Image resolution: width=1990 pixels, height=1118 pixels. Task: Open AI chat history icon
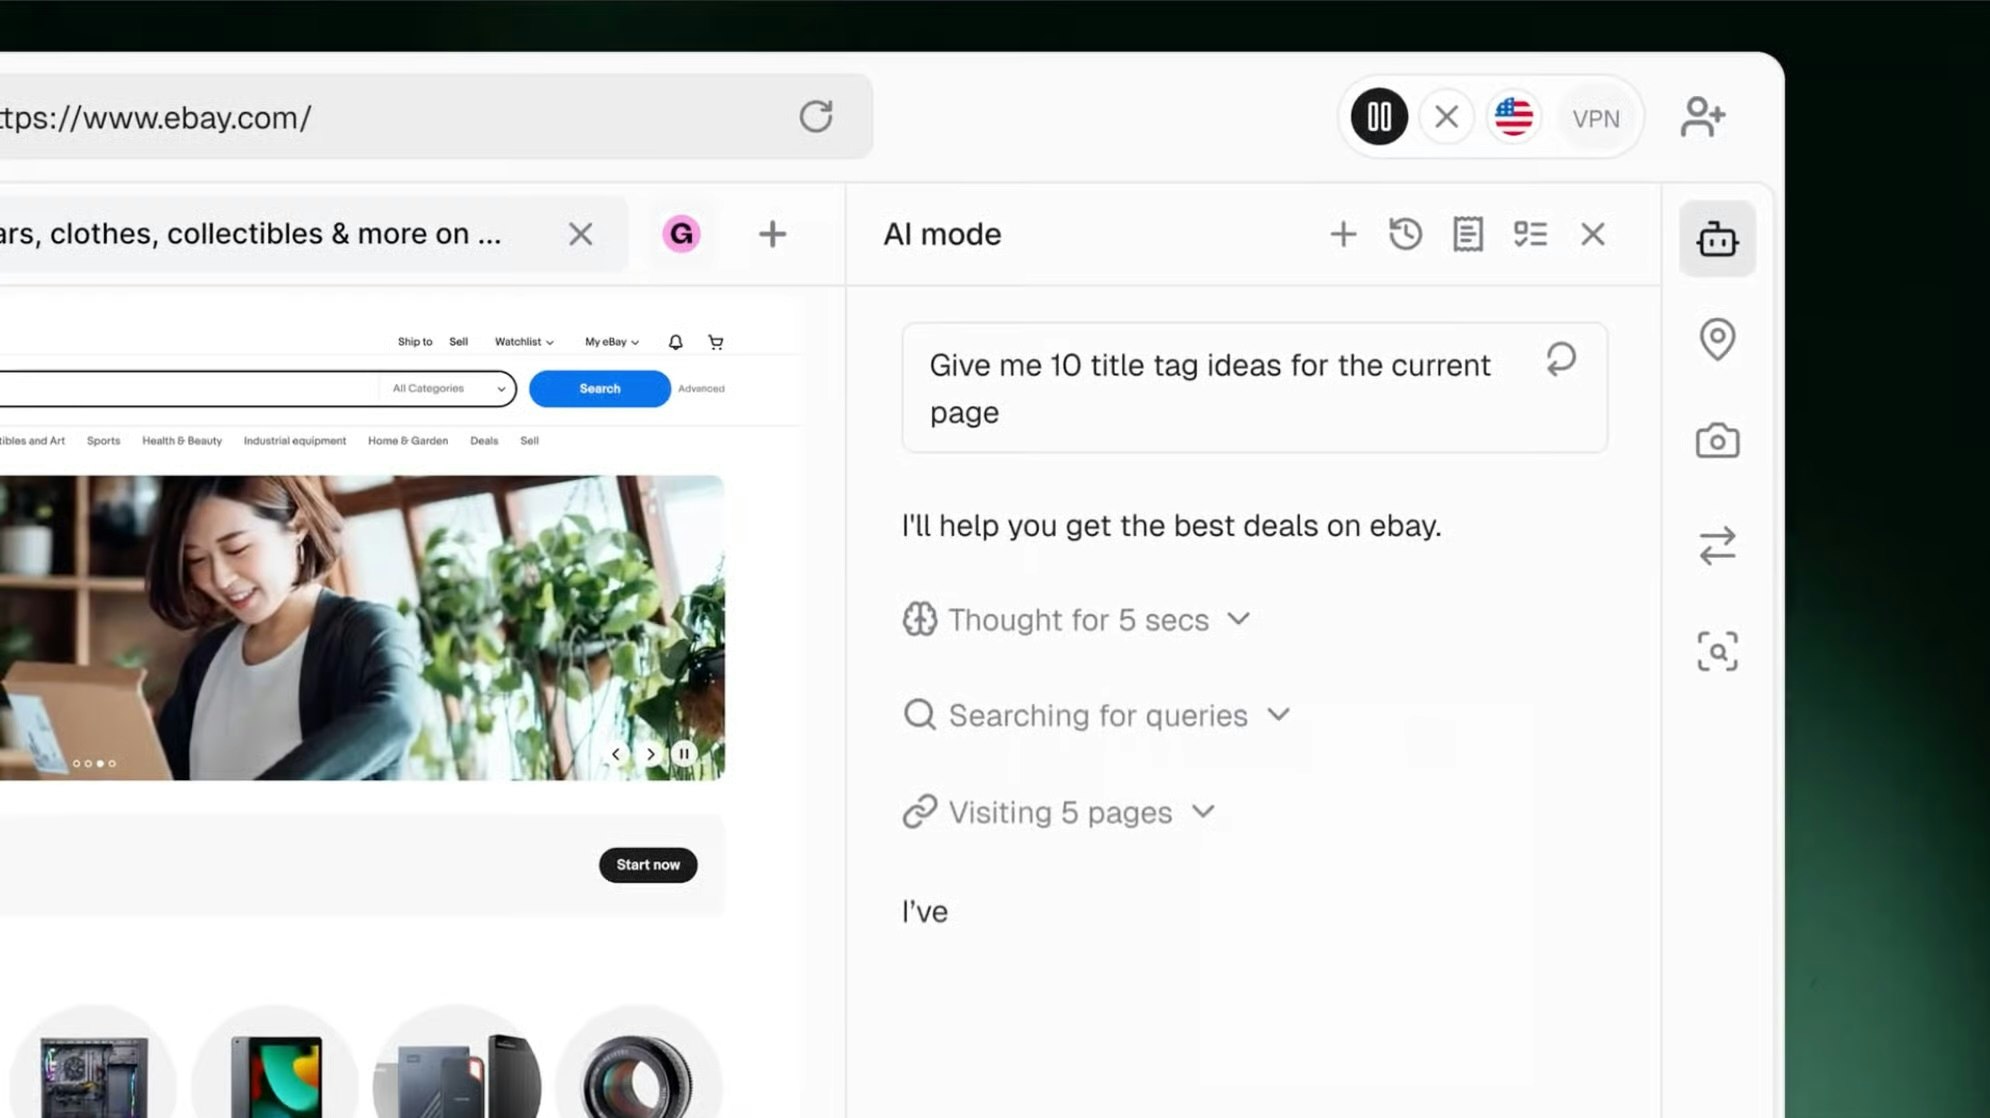pos(1405,234)
